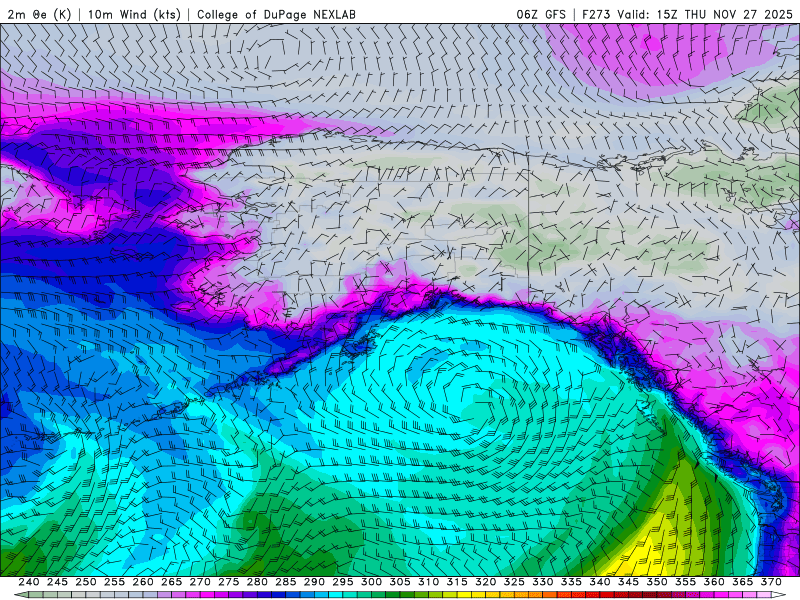Select the 330 scale value
The image size is (800, 600).
click(x=543, y=582)
